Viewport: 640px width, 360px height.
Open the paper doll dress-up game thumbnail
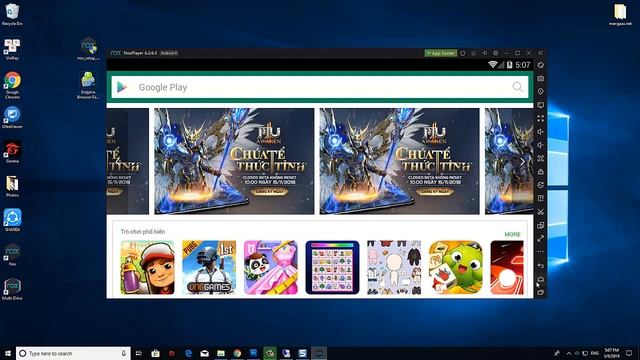click(394, 267)
